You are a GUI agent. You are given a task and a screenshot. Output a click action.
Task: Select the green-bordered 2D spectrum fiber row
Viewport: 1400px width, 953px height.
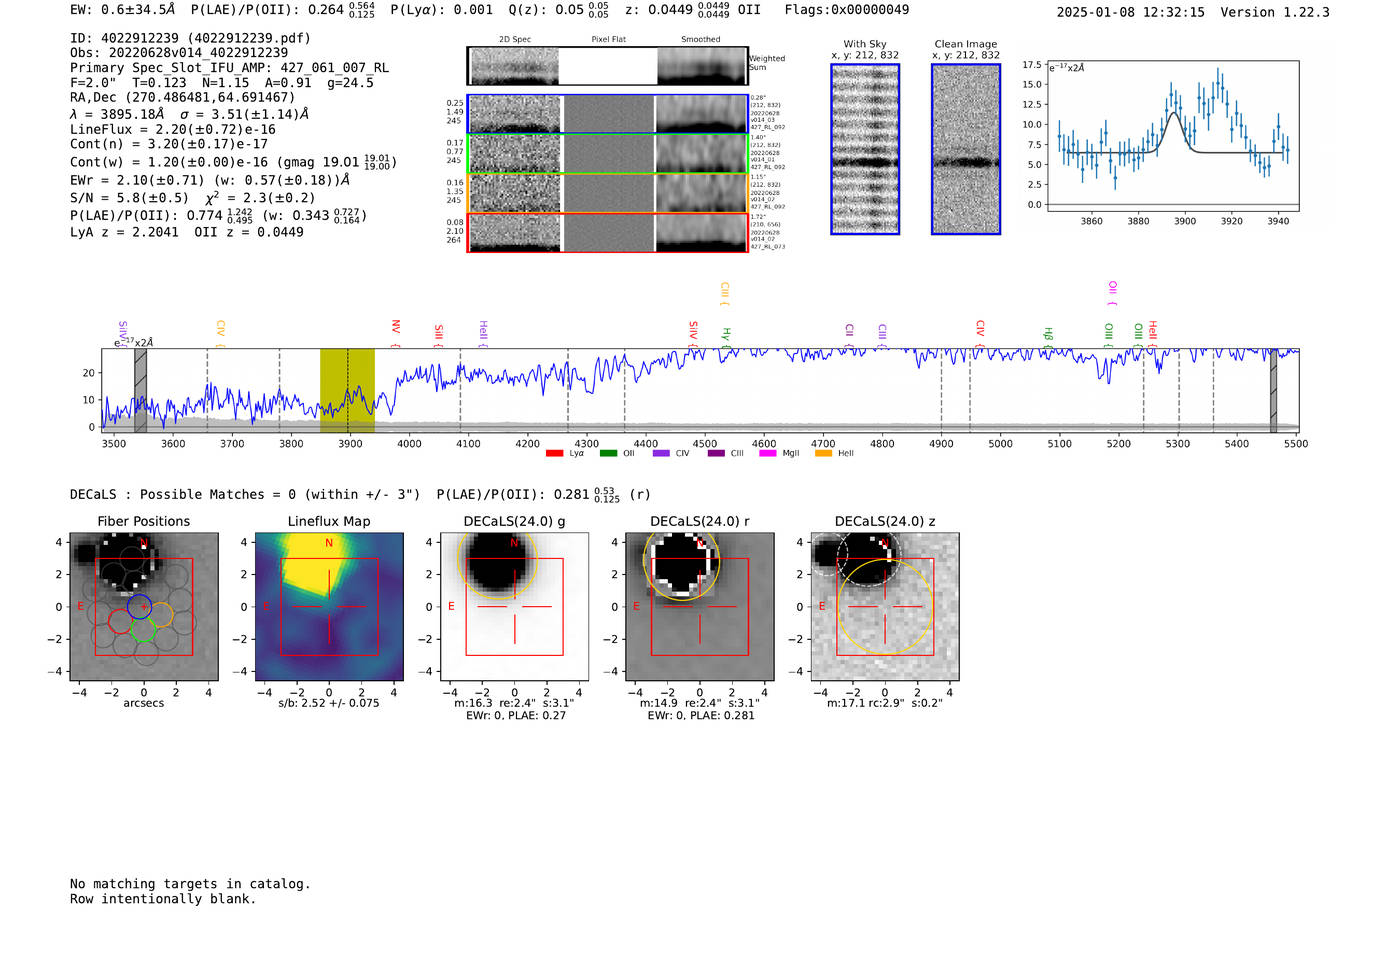(x=608, y=154)
